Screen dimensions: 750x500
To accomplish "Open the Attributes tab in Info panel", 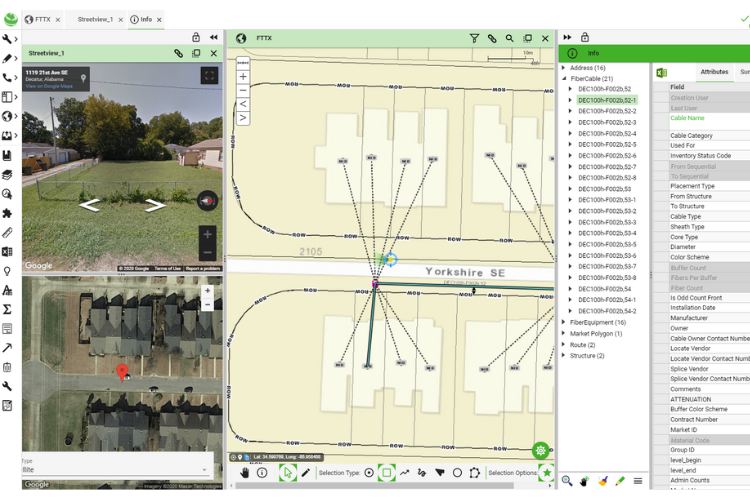I will point(714,72).
